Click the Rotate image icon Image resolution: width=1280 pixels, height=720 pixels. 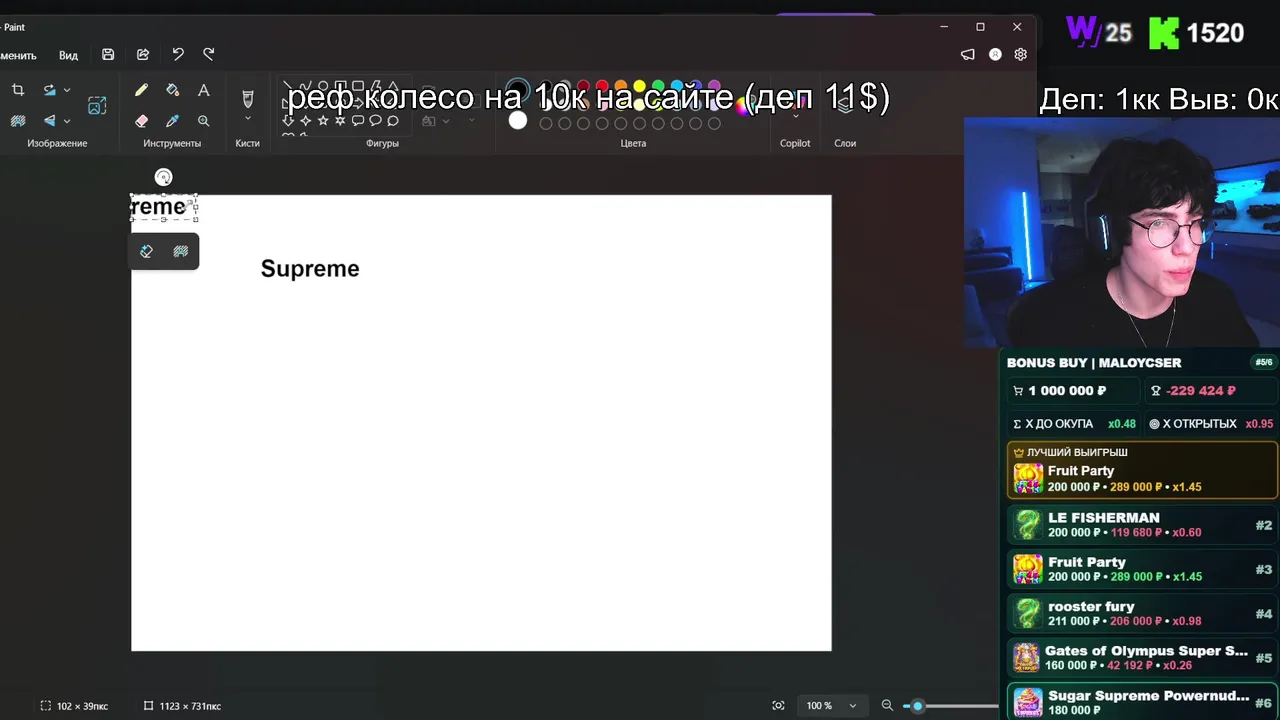[x=49, y=90]
